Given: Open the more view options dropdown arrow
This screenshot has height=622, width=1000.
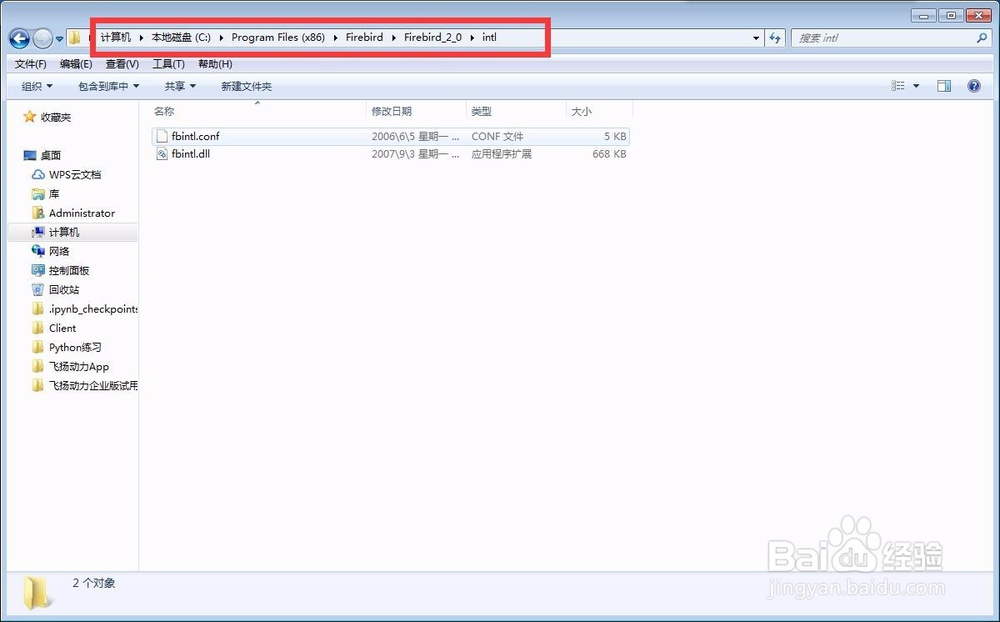Looking at the screenshot, I should [916, 86].
